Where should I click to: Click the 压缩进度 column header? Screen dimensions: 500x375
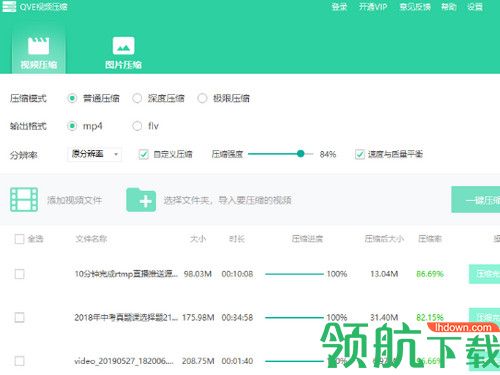tap(307, 239)
